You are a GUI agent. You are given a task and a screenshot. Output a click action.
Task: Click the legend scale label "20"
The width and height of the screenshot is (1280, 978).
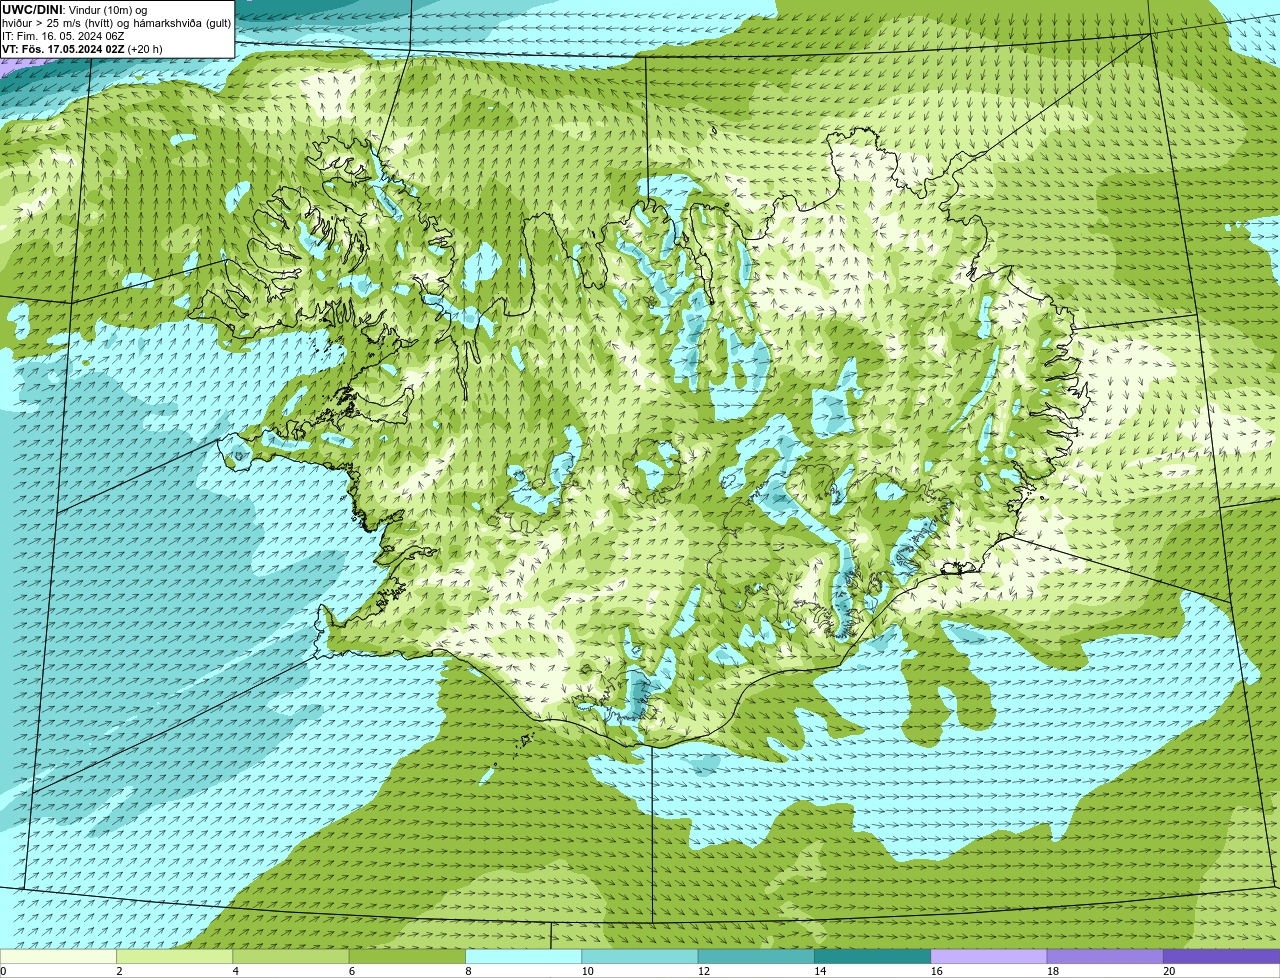pos(1169,971)
